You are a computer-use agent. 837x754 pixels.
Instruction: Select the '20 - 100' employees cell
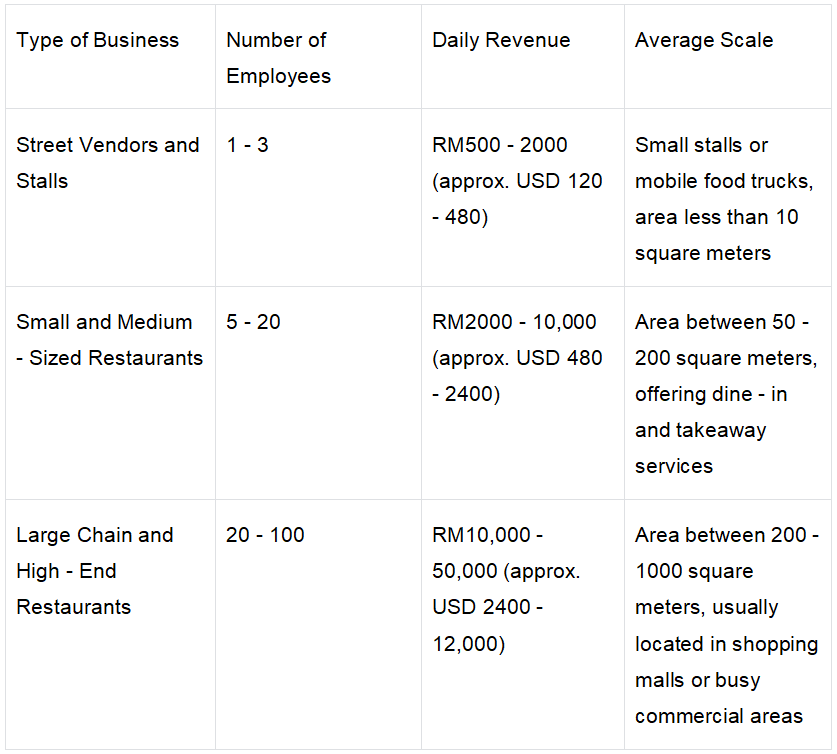pyautogui.click(x=266, y=535)
